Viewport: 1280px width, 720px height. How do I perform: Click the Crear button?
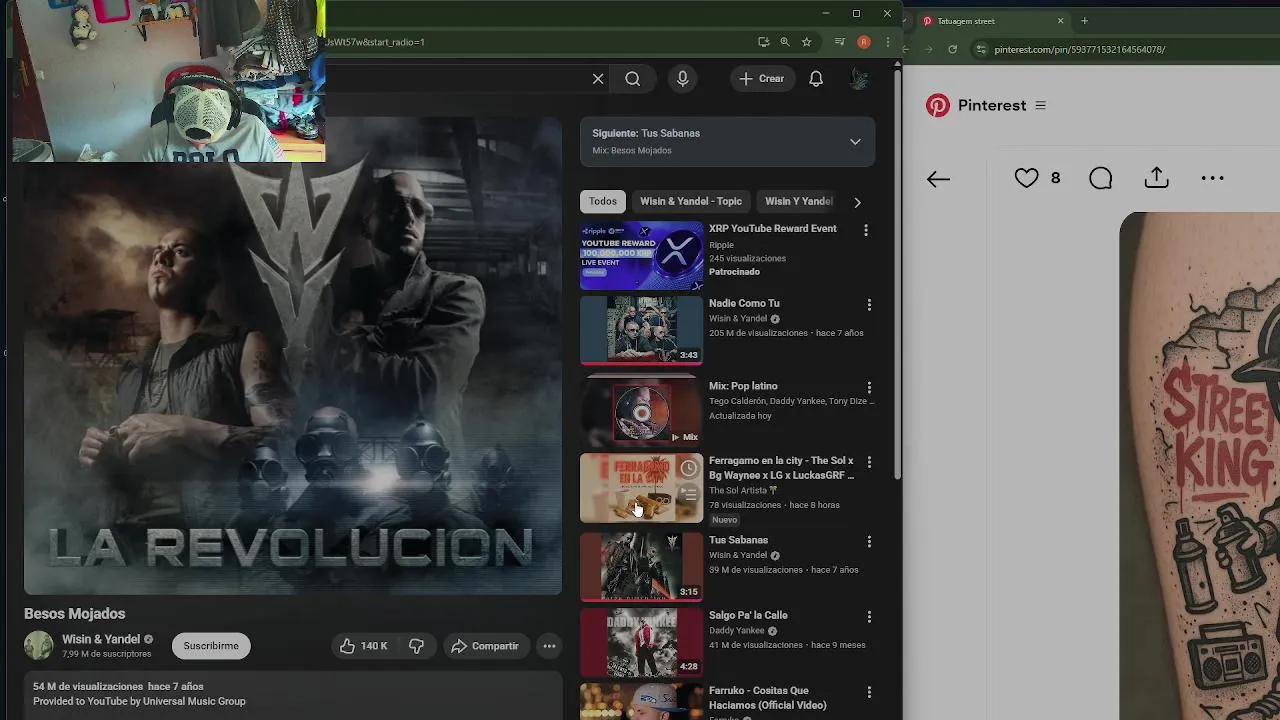point(762,79)
